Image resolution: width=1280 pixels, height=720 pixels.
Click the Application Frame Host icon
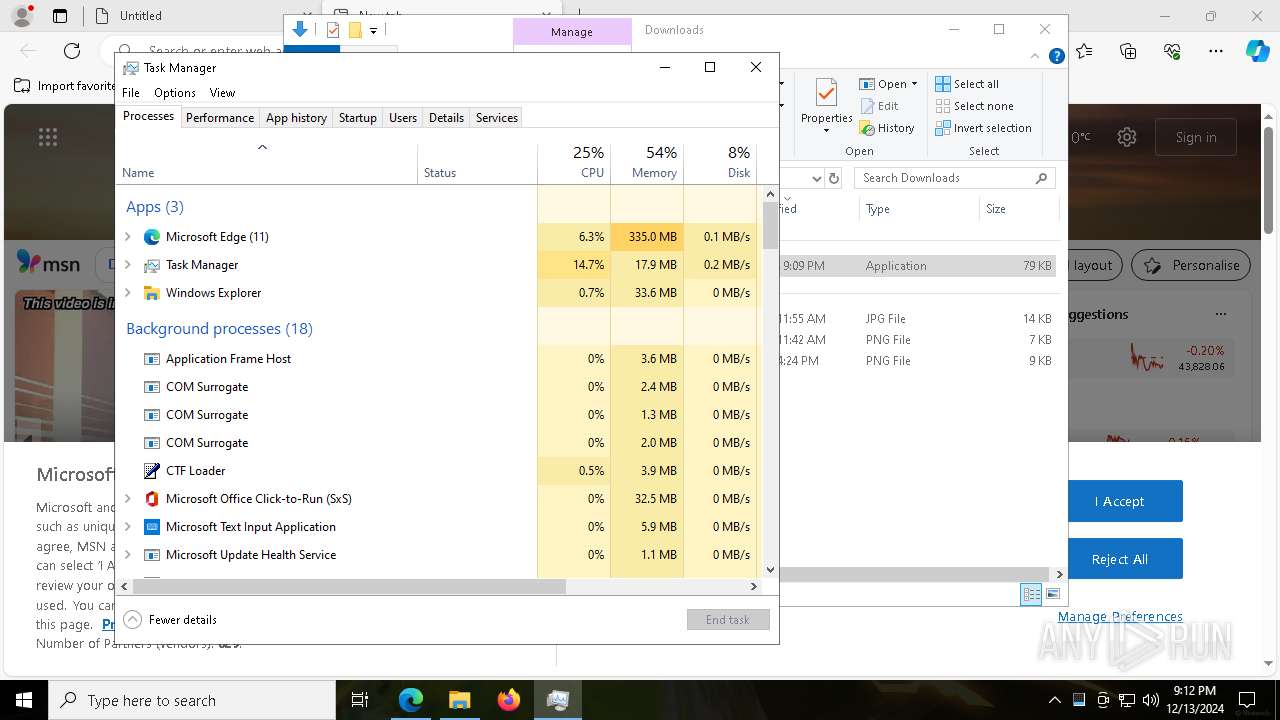click(x=152, y=359)
